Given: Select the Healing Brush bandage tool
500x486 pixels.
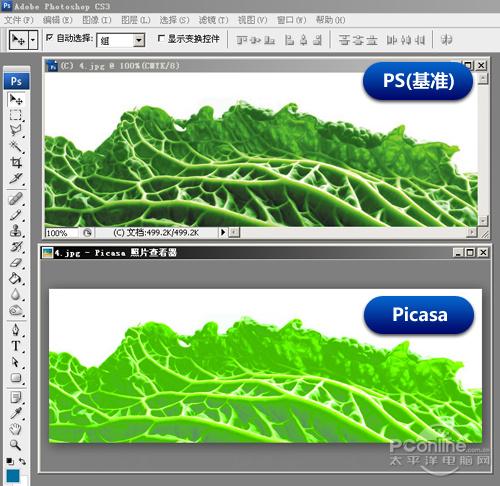Looking at the screenshot, I should (x=15, y=199).
